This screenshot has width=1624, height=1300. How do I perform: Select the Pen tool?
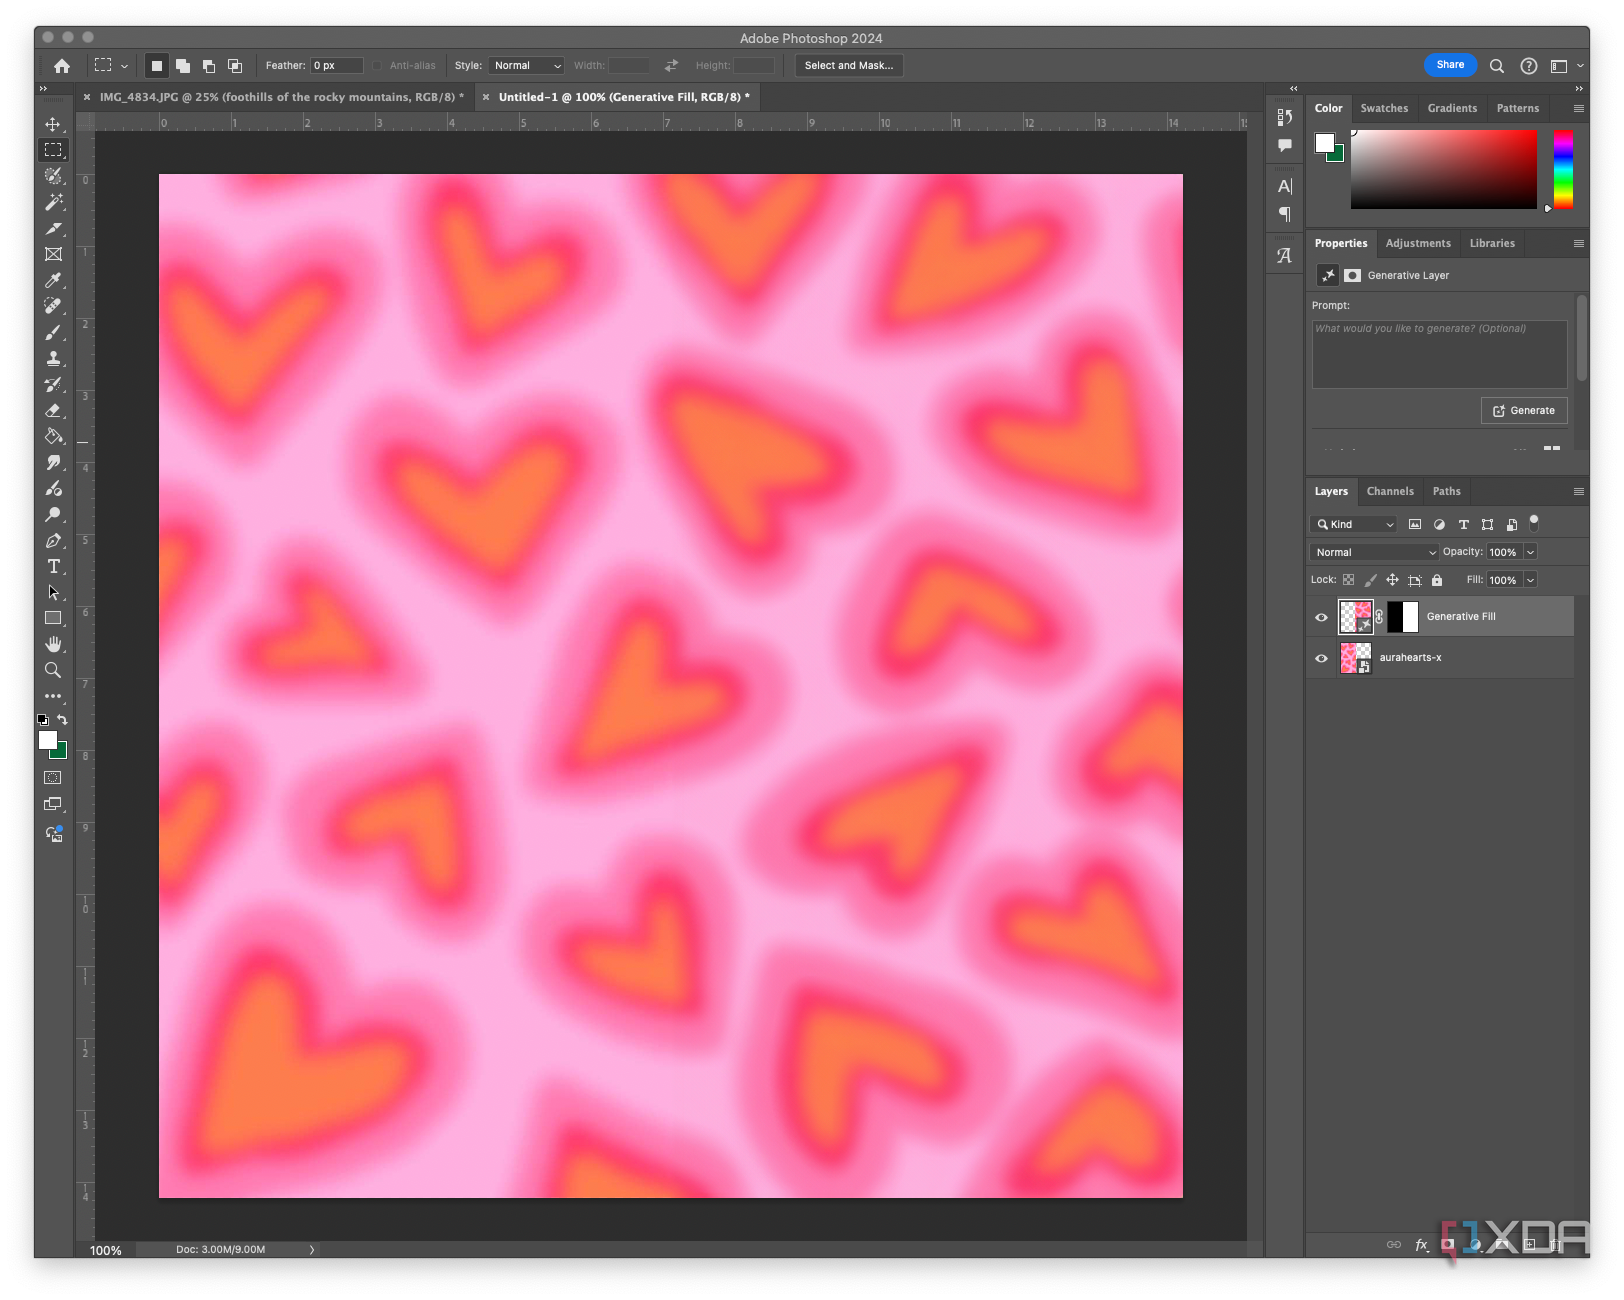click(53, 540)
